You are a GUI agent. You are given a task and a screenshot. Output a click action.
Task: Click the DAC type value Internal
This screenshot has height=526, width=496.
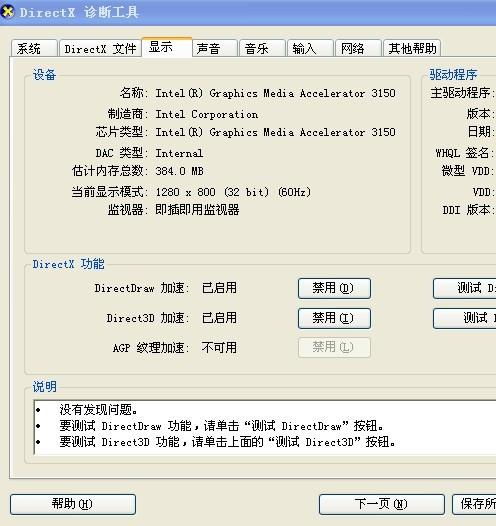point(179,153)
